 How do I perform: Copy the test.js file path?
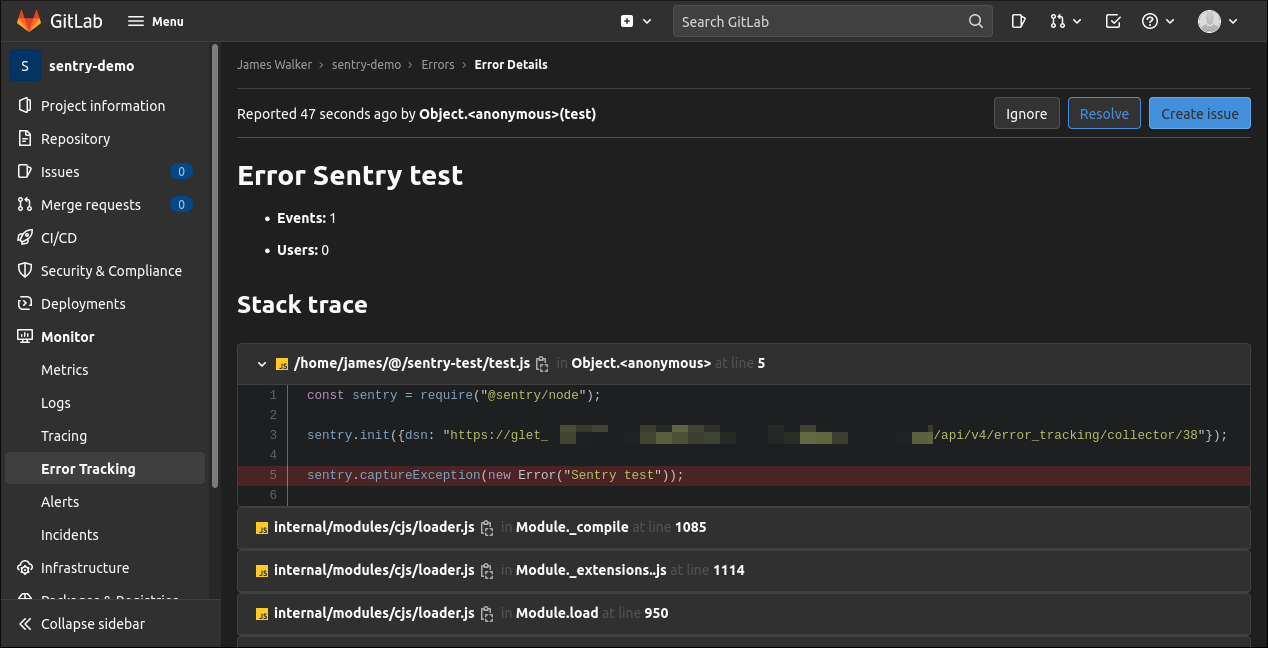(542, 364)
